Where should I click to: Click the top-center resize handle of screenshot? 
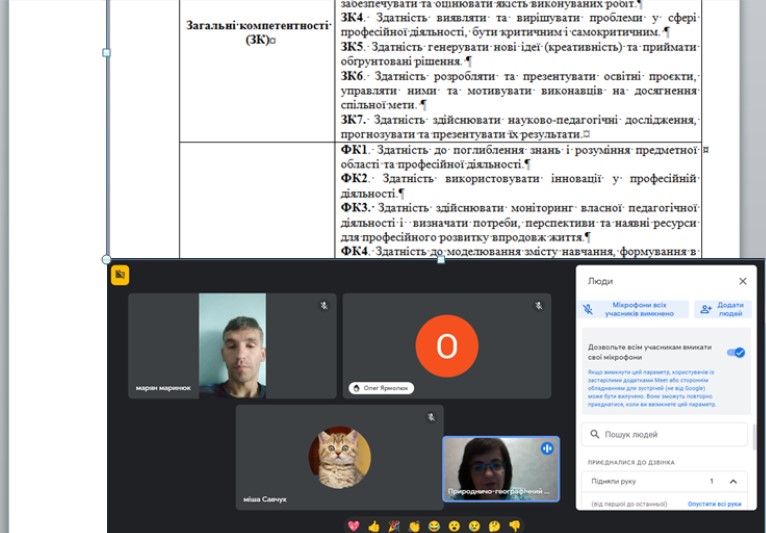(x=441, y=260)
